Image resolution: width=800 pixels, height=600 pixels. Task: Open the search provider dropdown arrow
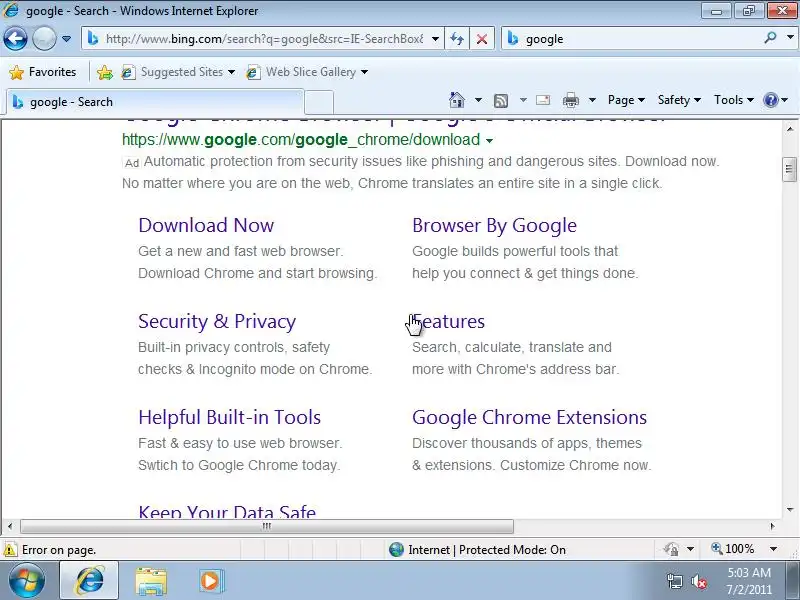(790, 38)
